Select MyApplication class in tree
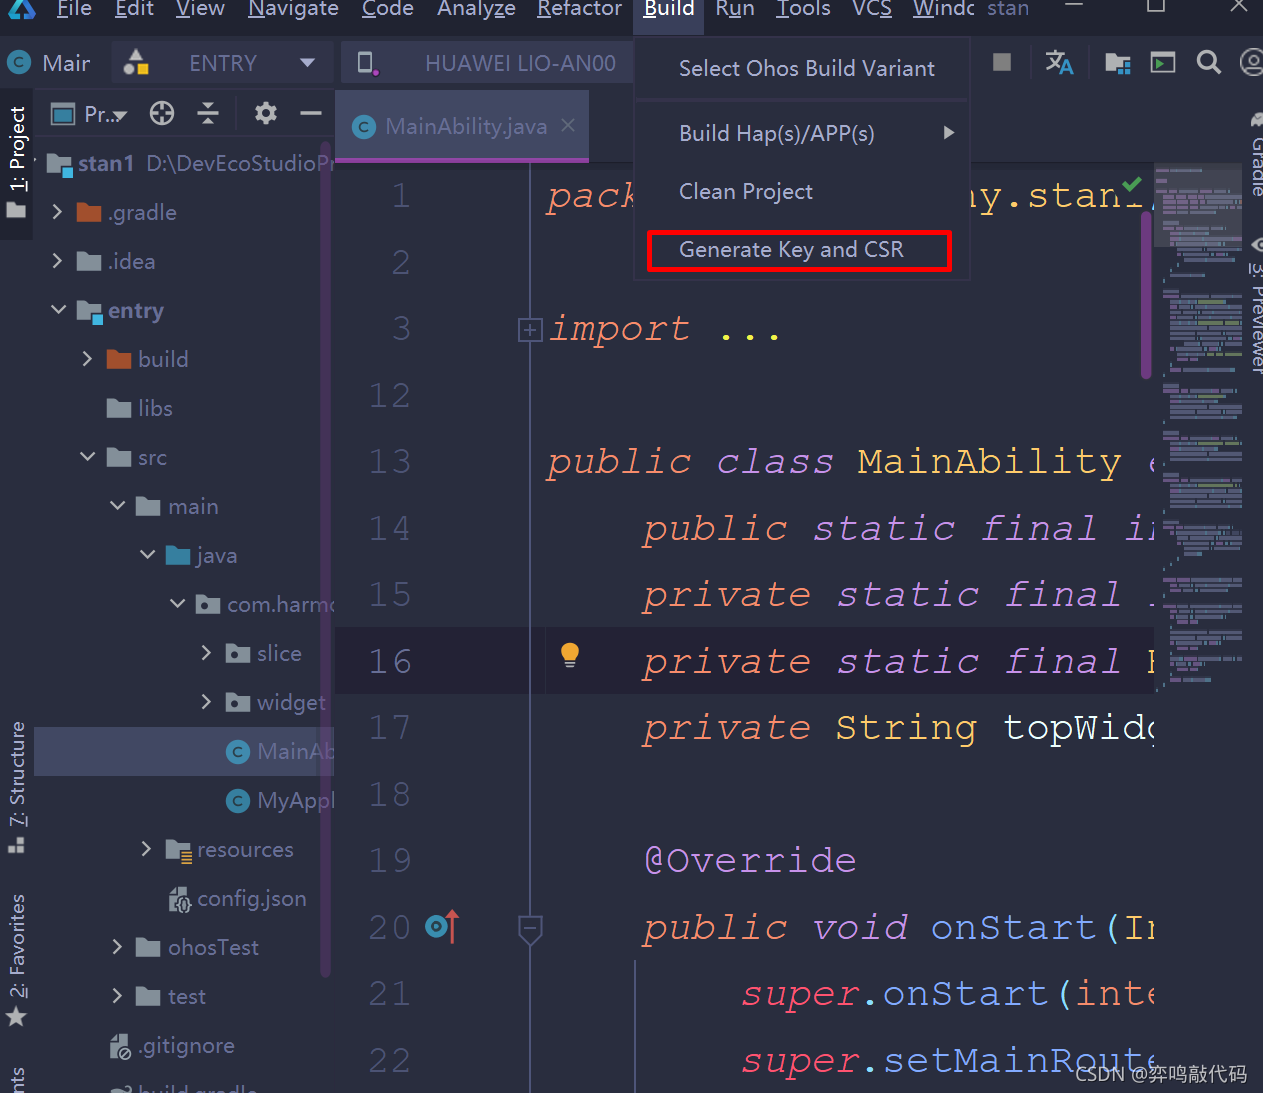This screenshot has width=1263, height=1093. 280,800
